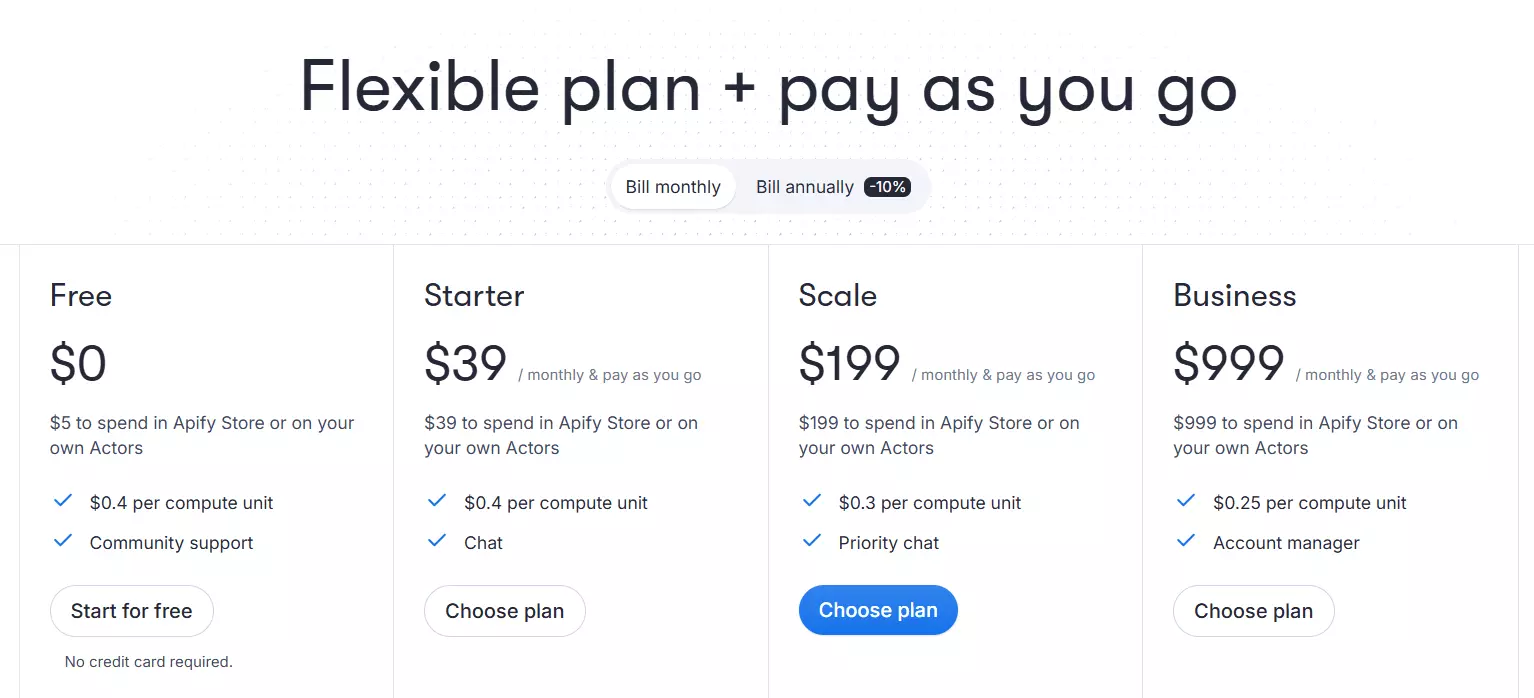Choose plan under the Starter tier

pos(504,611)
